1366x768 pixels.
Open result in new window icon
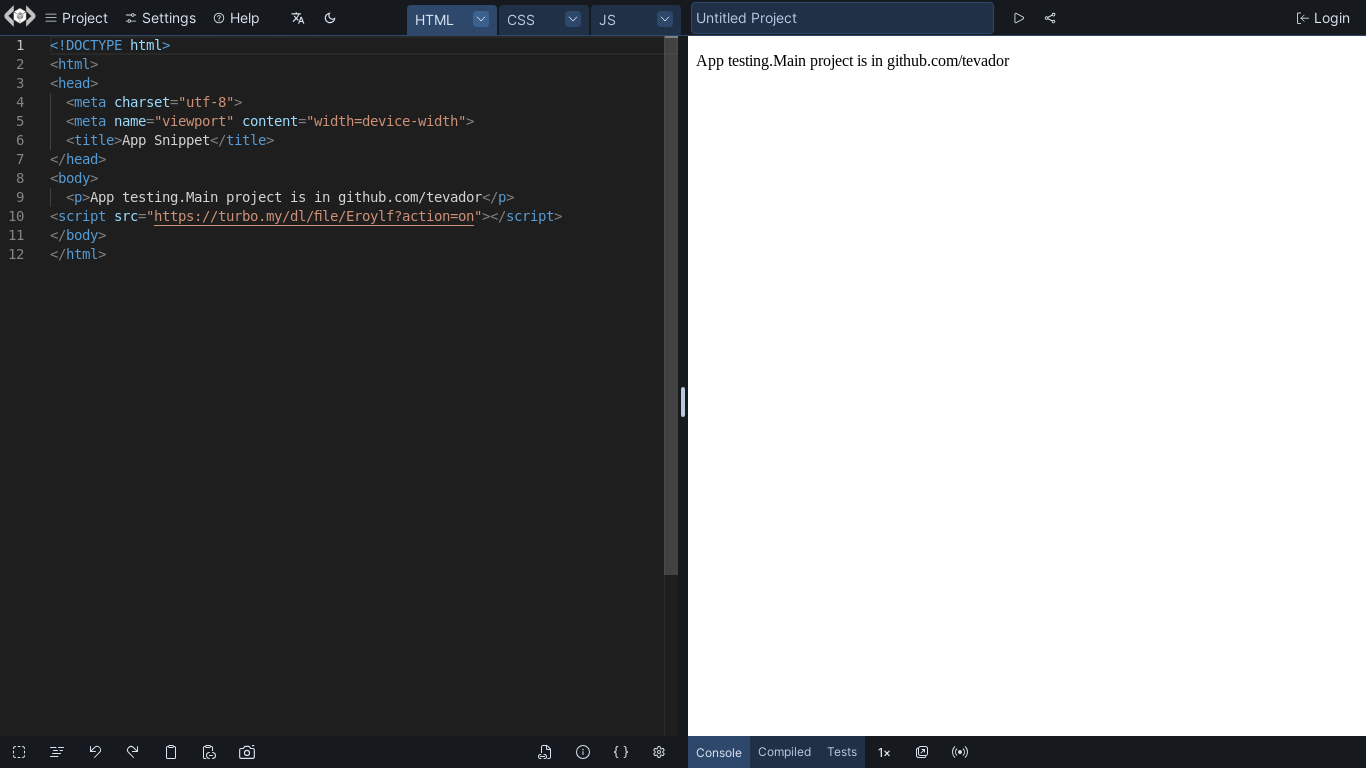[922, 752]
